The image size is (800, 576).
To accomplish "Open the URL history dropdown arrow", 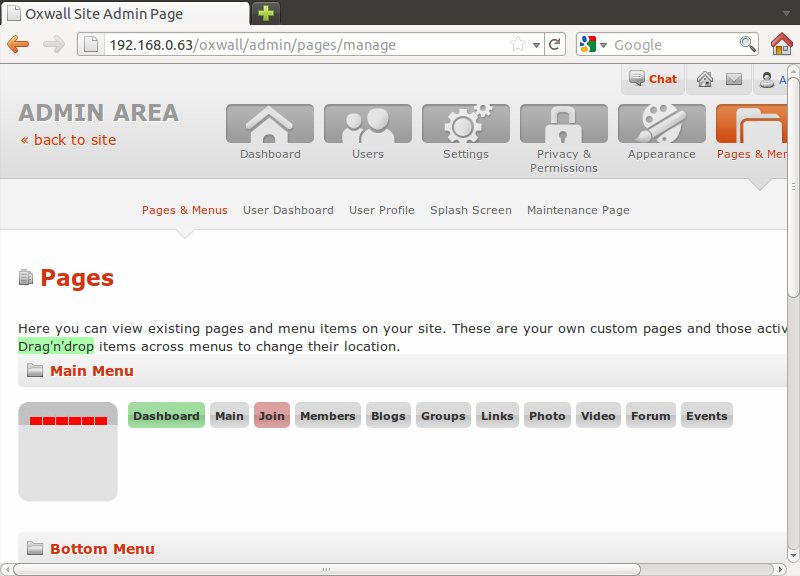I will [536, 45].
